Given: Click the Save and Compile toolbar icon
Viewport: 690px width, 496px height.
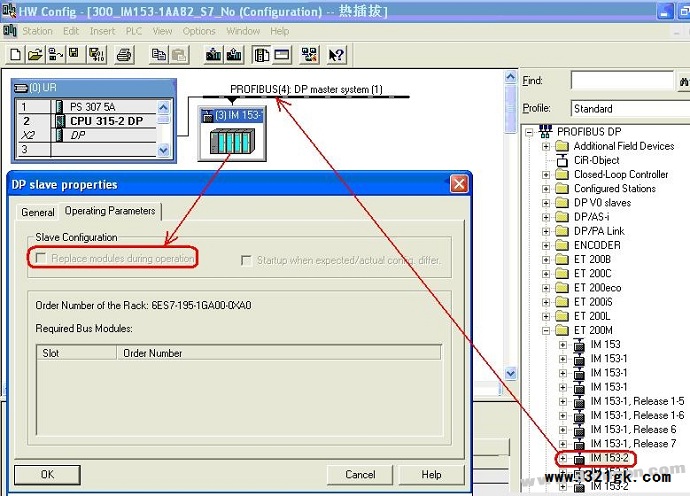Looking at the screenshot, I should pyautogui.click(x=97, y=55).
